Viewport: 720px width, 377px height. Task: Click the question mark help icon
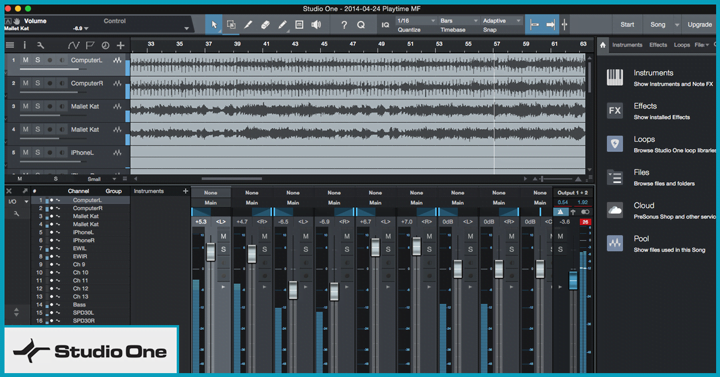tap(344, 25)
